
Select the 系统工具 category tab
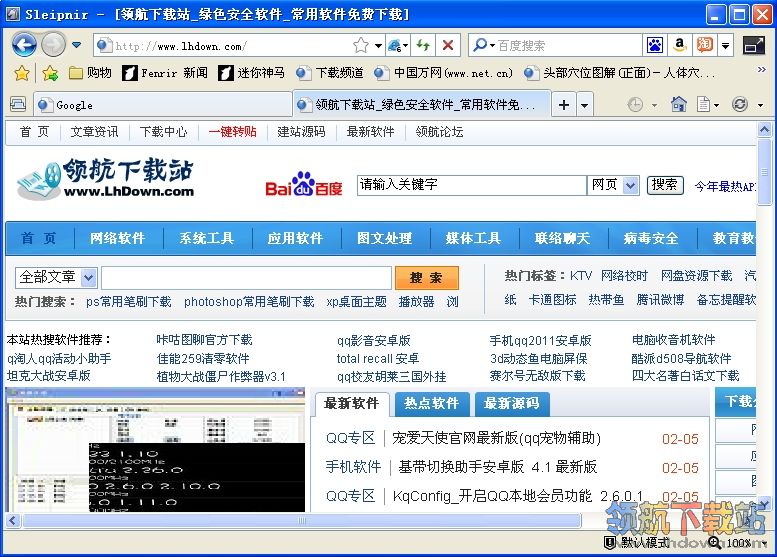point(207,238)
